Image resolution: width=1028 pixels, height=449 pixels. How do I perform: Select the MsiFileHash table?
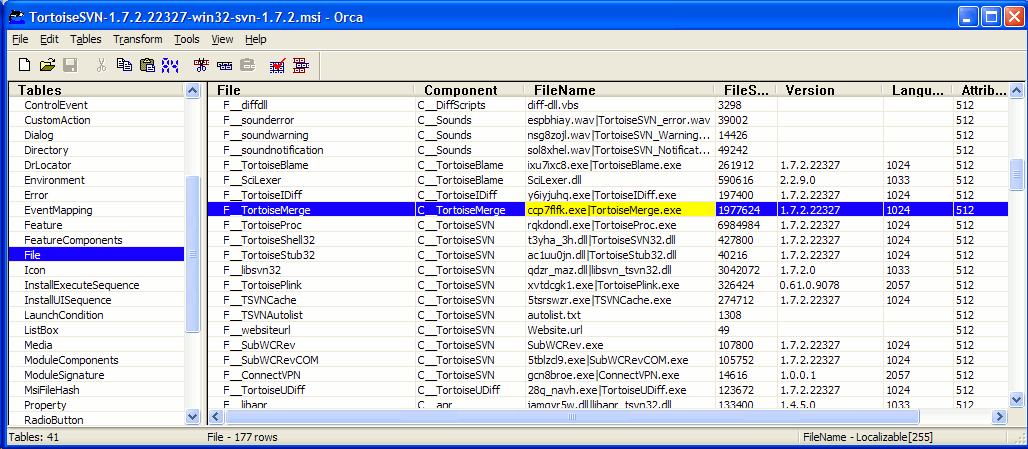click(96, 390)
